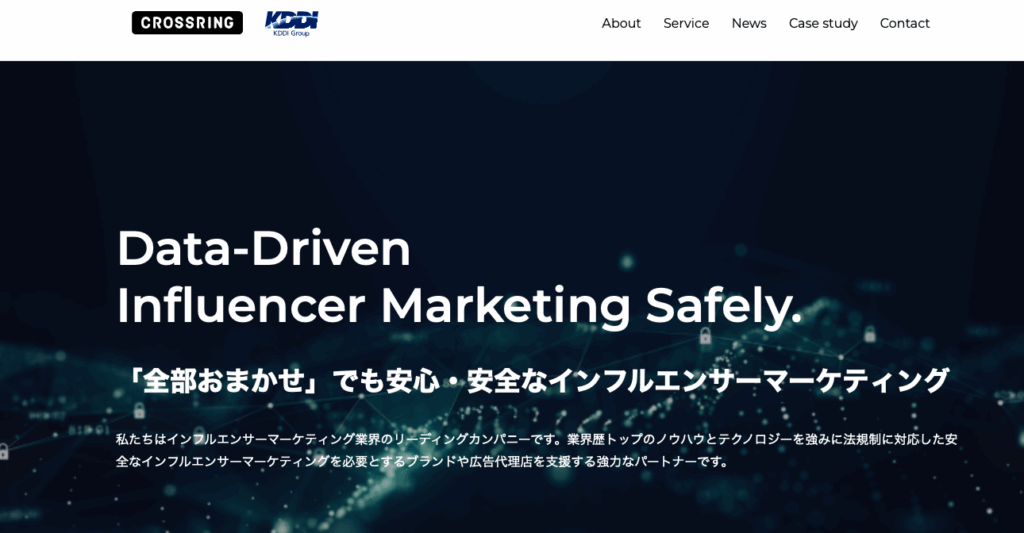Click the partially cut-off padlock at the left screen edge
The image size is (1024, 533).
[x=3, y=451]
